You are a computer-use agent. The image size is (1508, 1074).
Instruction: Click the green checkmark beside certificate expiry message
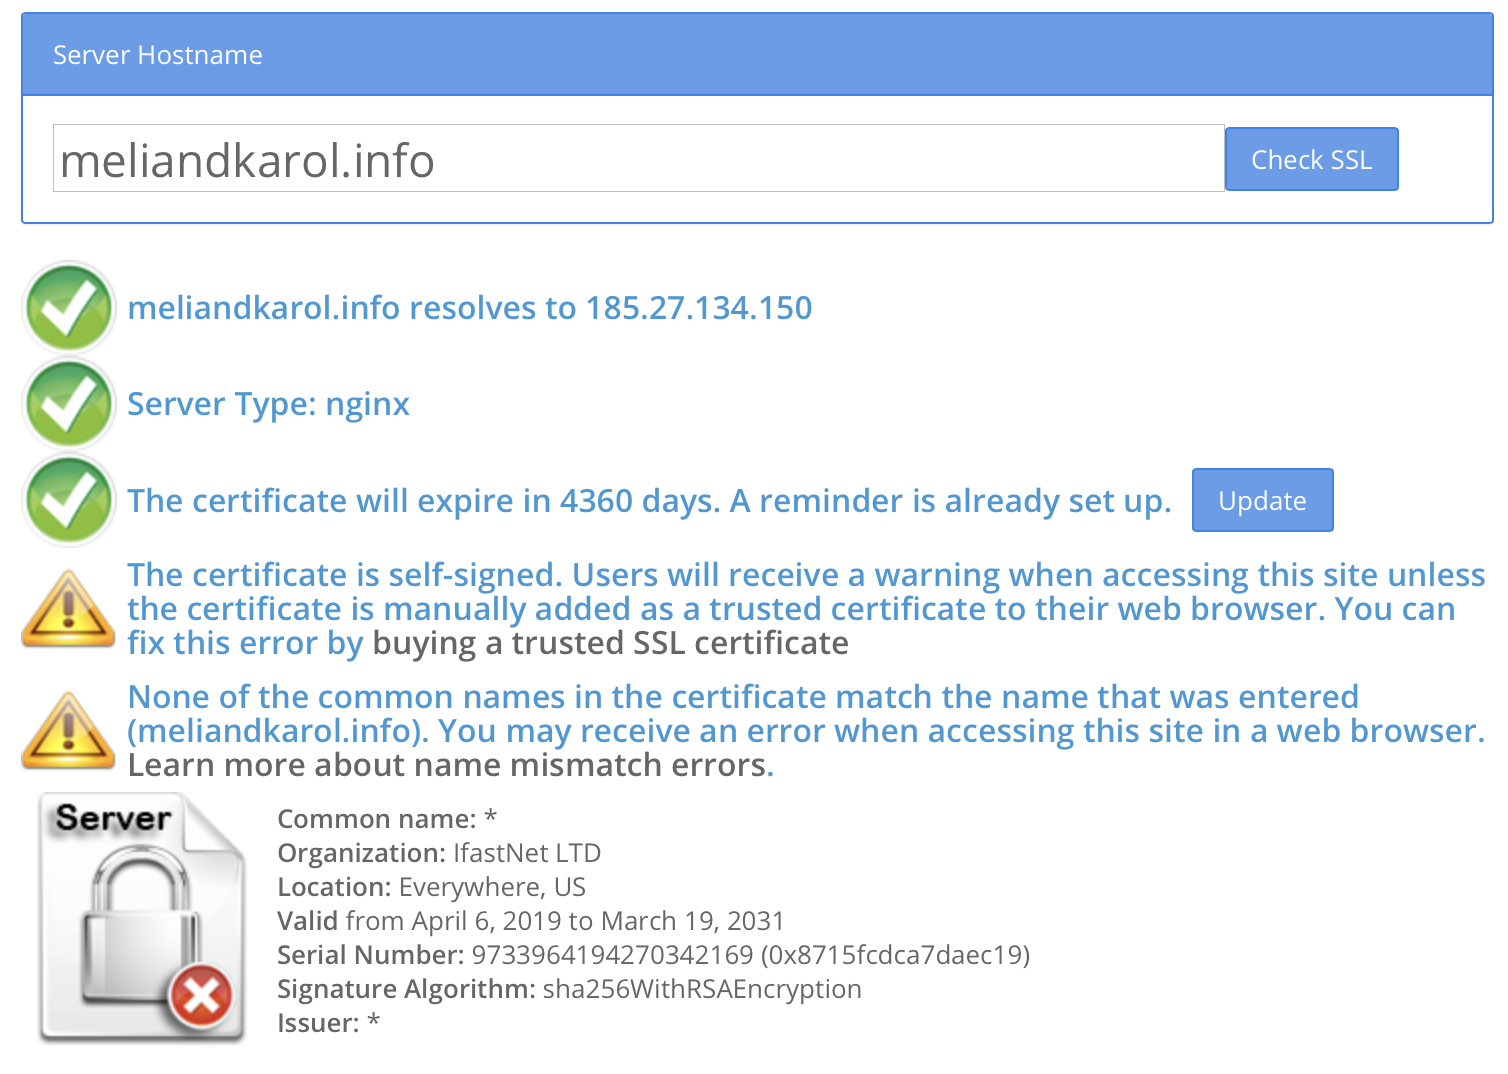69,500
